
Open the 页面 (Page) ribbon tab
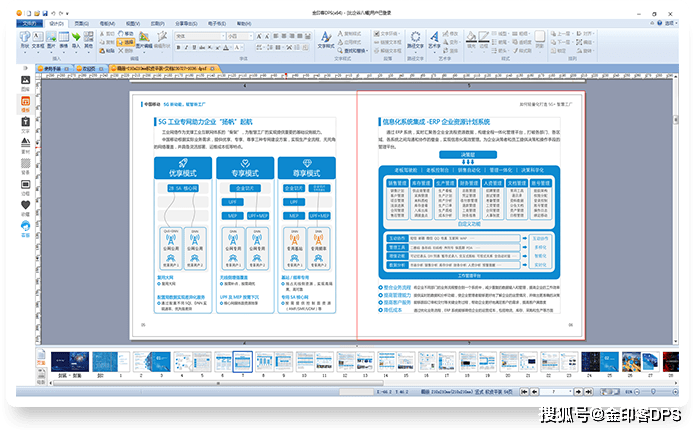[80, 21]
